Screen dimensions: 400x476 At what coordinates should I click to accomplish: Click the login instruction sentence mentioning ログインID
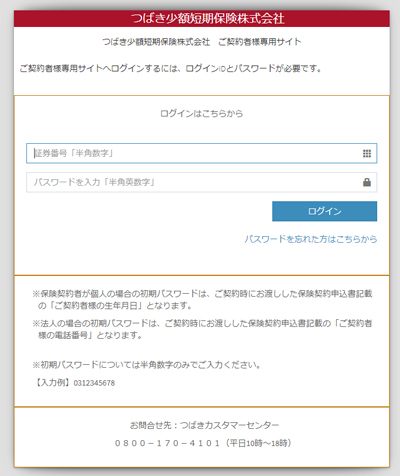pos(170,69)
